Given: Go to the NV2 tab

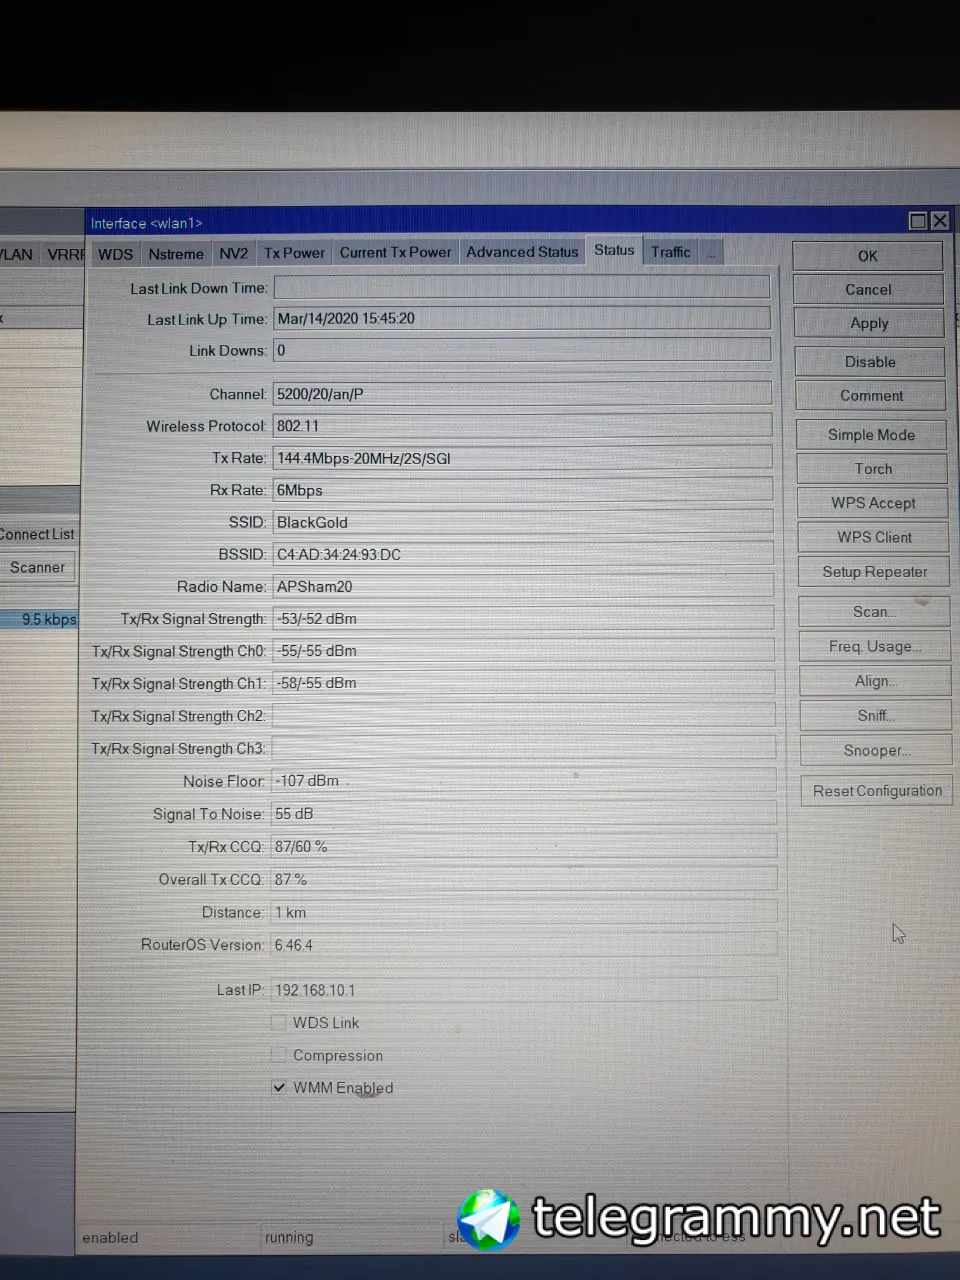Looking at the screenshot, I should pos(233,254).
